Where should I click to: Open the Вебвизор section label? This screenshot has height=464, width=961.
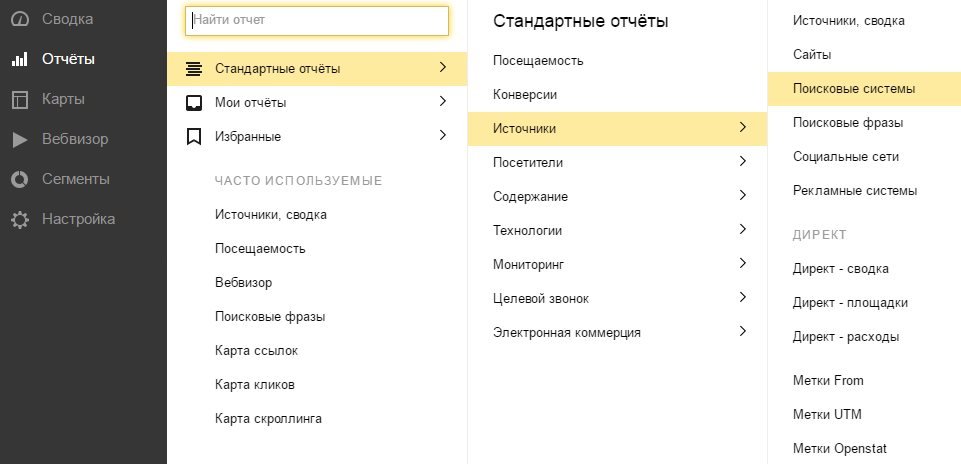[x=75, y=139]
